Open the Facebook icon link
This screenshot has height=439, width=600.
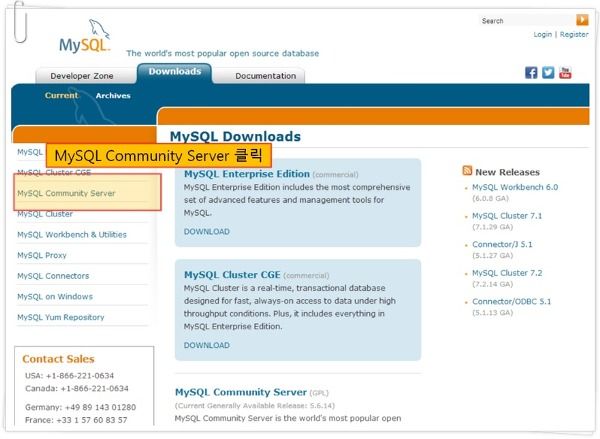click(531, 72)
